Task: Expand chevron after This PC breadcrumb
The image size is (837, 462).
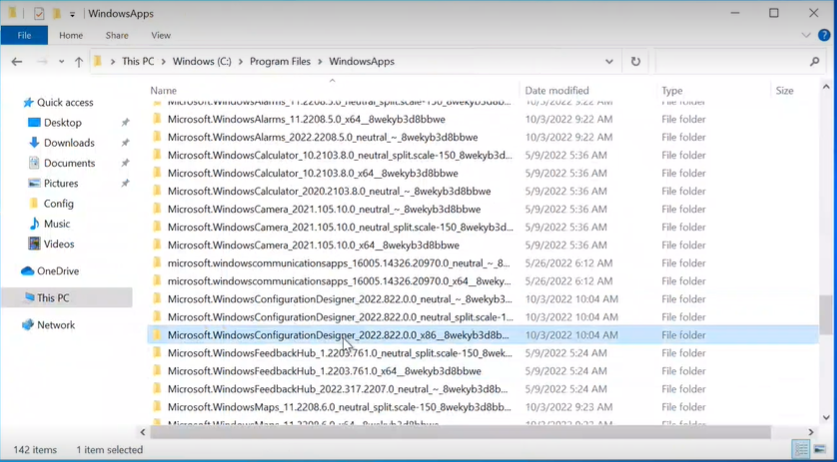Action: [x=163, y=61]
